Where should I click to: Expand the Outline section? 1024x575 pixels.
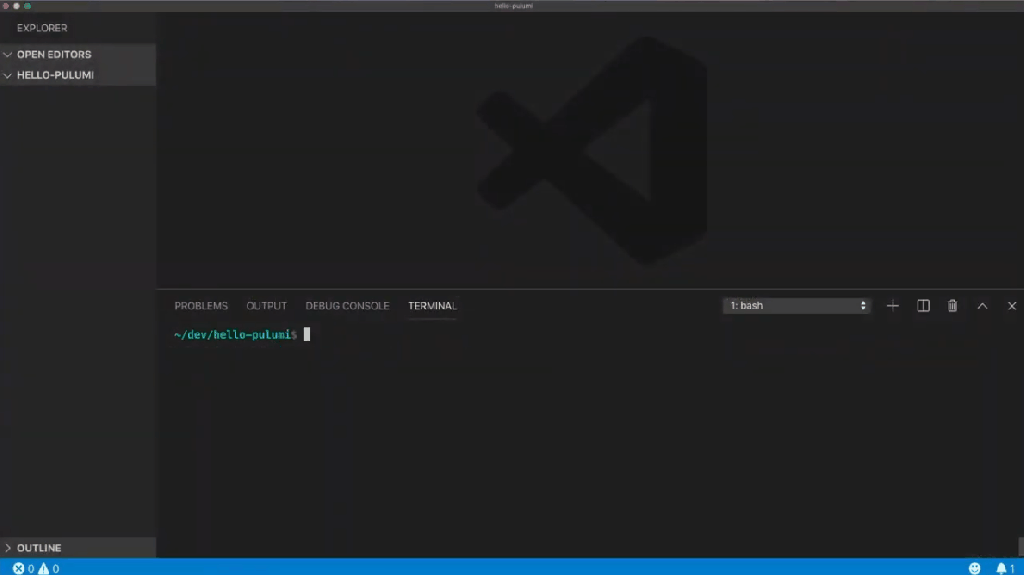point(38,548)
